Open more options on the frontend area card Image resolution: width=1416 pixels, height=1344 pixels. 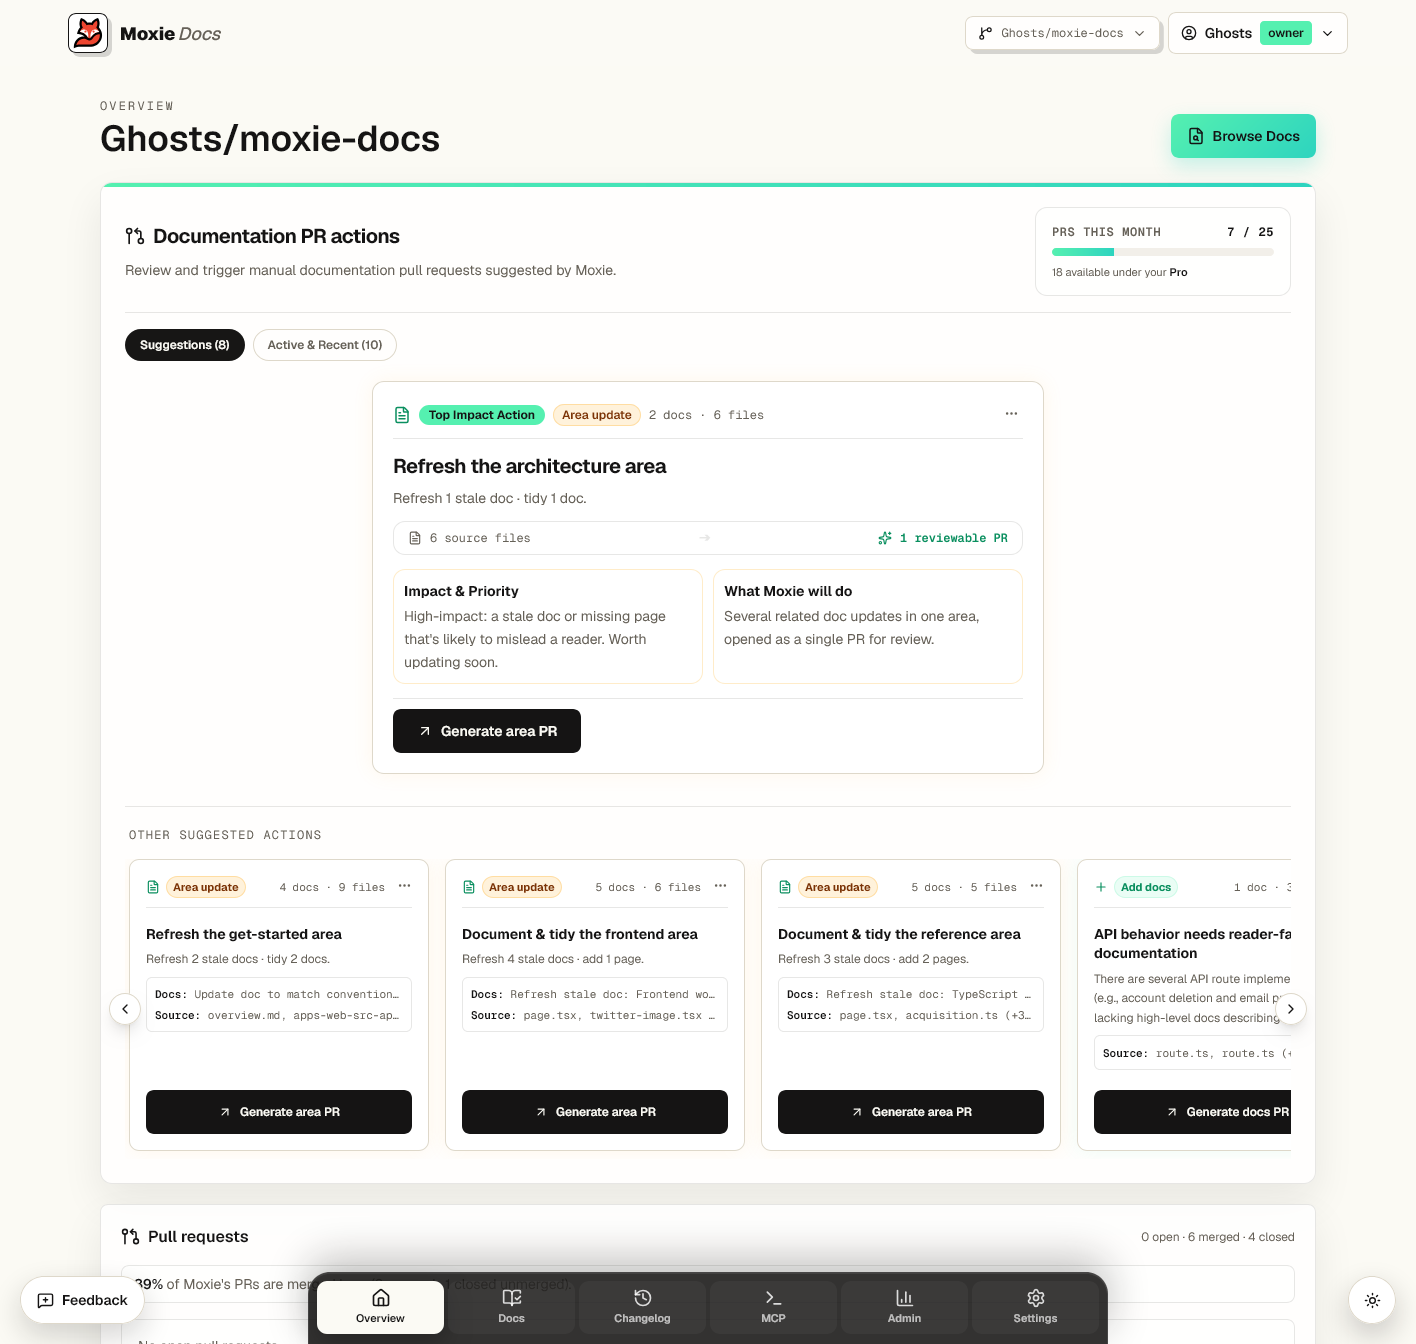(x=720, y=886)
